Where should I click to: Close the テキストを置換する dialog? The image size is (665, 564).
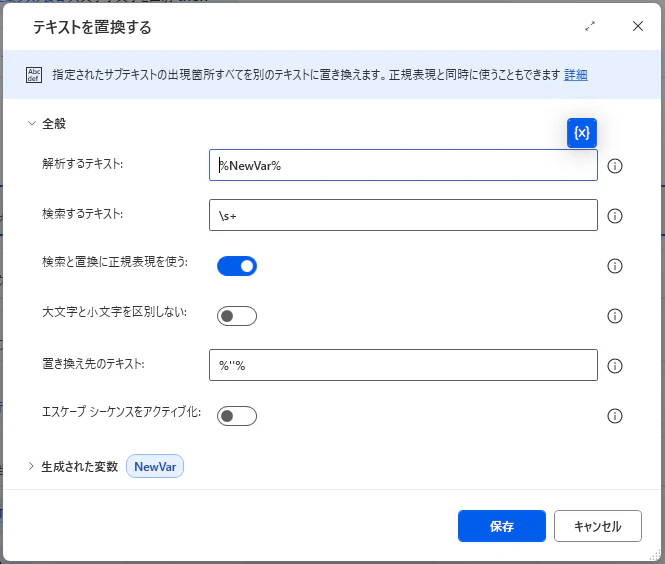[637, 26]
